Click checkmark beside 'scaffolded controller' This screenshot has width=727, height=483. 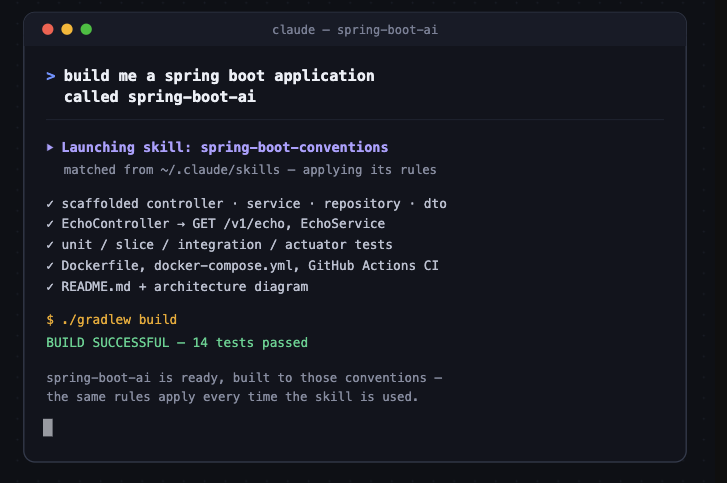pyautogui.click(x=50, y=204)
